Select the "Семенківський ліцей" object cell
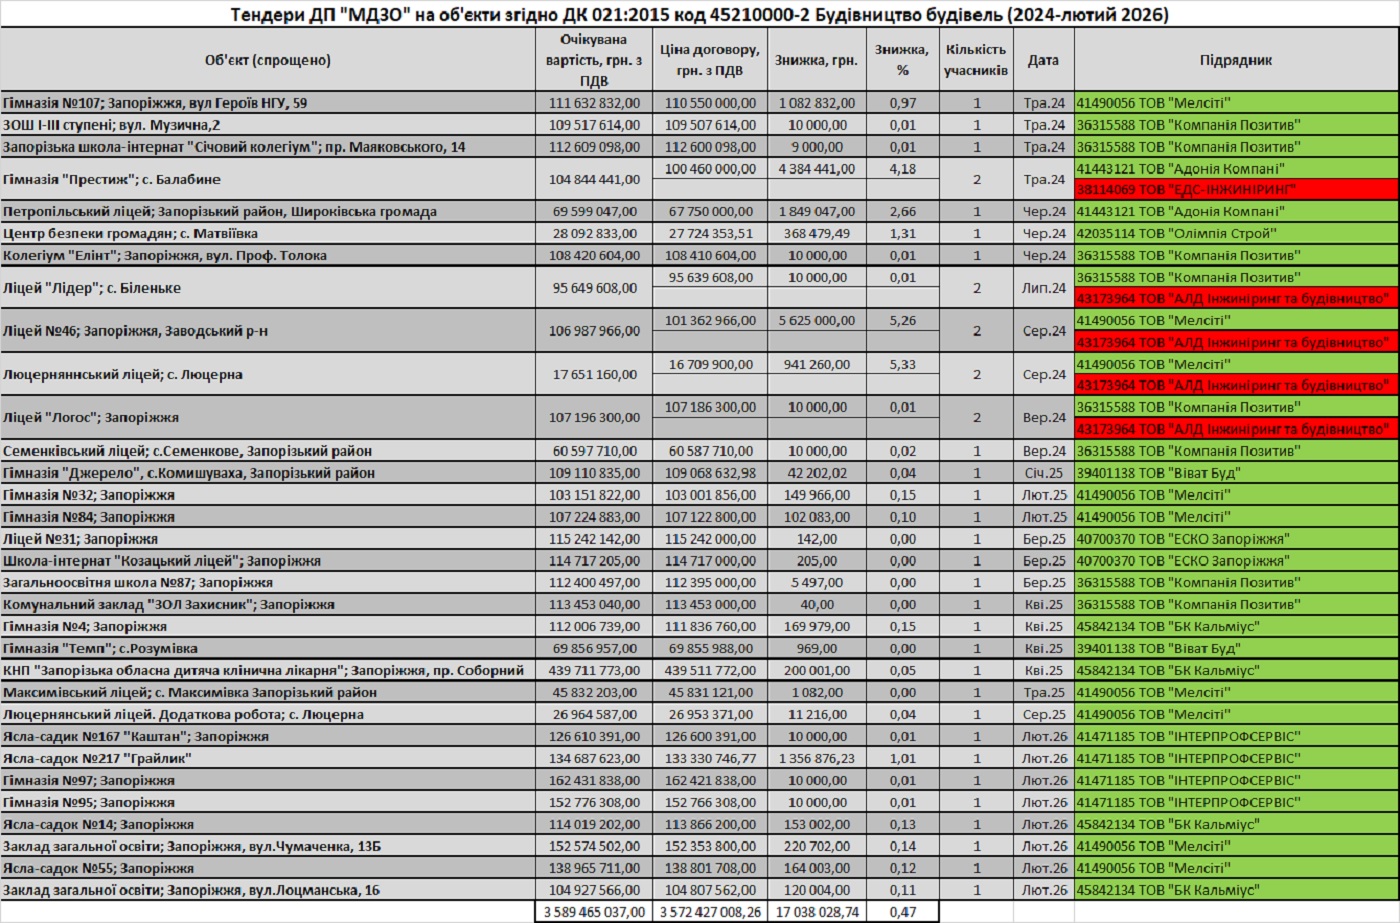Image resolution: width=1400 pixels, height=923 pixels. [x=267, y=451]
